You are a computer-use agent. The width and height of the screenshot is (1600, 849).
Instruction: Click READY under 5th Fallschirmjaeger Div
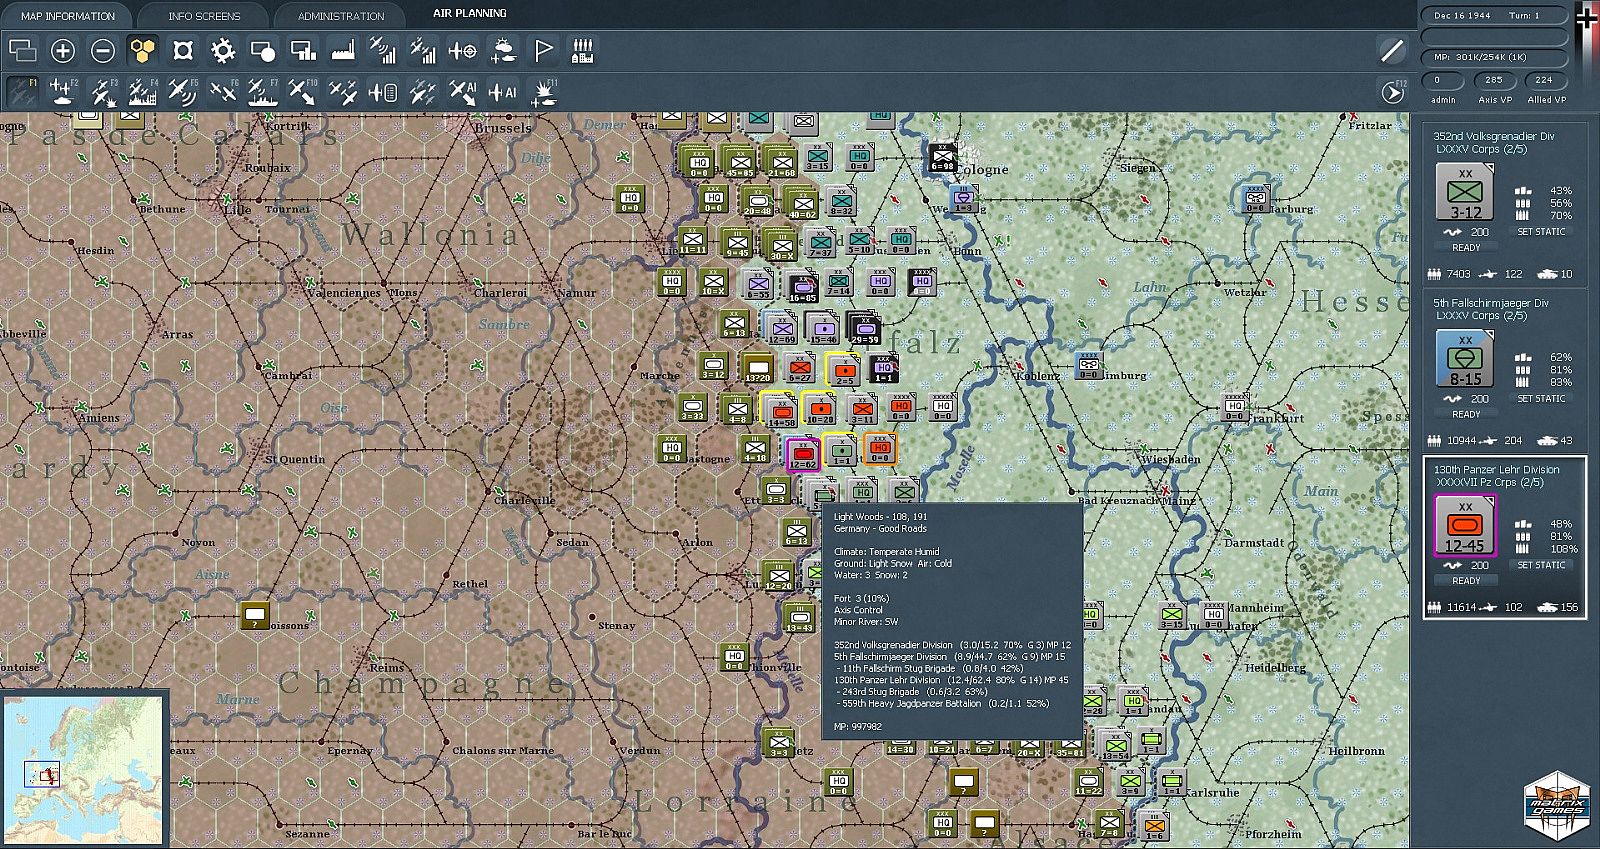[1466, 414]
